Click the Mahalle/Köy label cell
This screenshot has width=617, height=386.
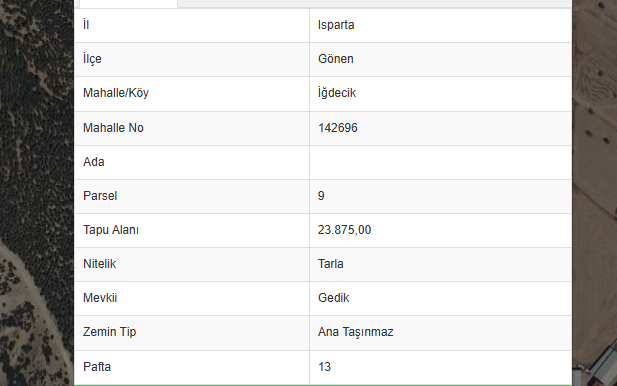coord(192,94)
